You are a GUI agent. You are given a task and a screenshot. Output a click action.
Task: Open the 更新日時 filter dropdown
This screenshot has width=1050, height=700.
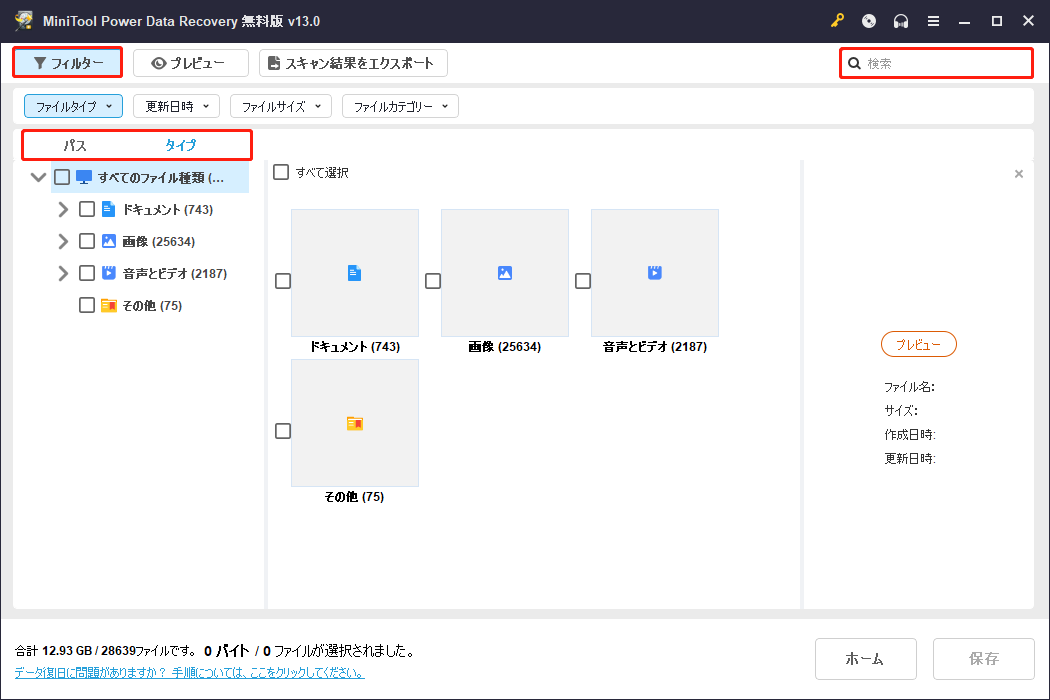[x=177, y=106]
